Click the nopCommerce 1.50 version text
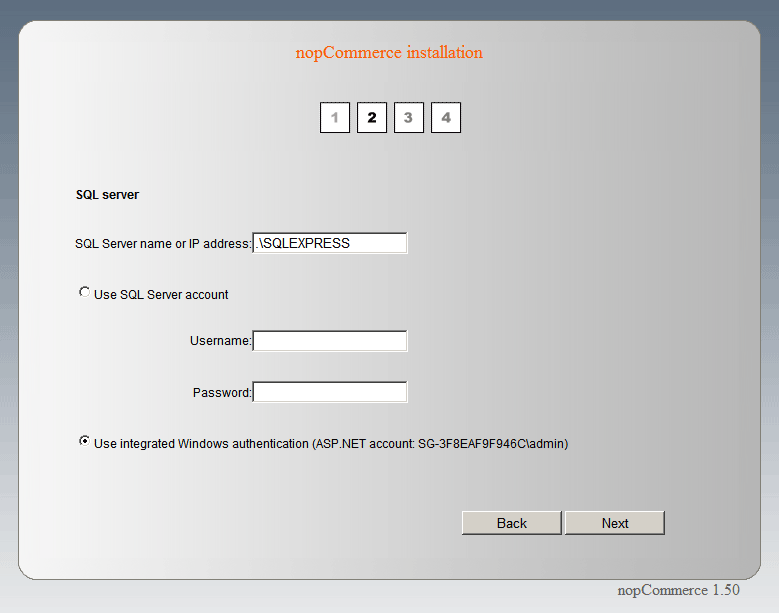The width and height of the screenshot is (779, 613). click(x=679, y=590)
